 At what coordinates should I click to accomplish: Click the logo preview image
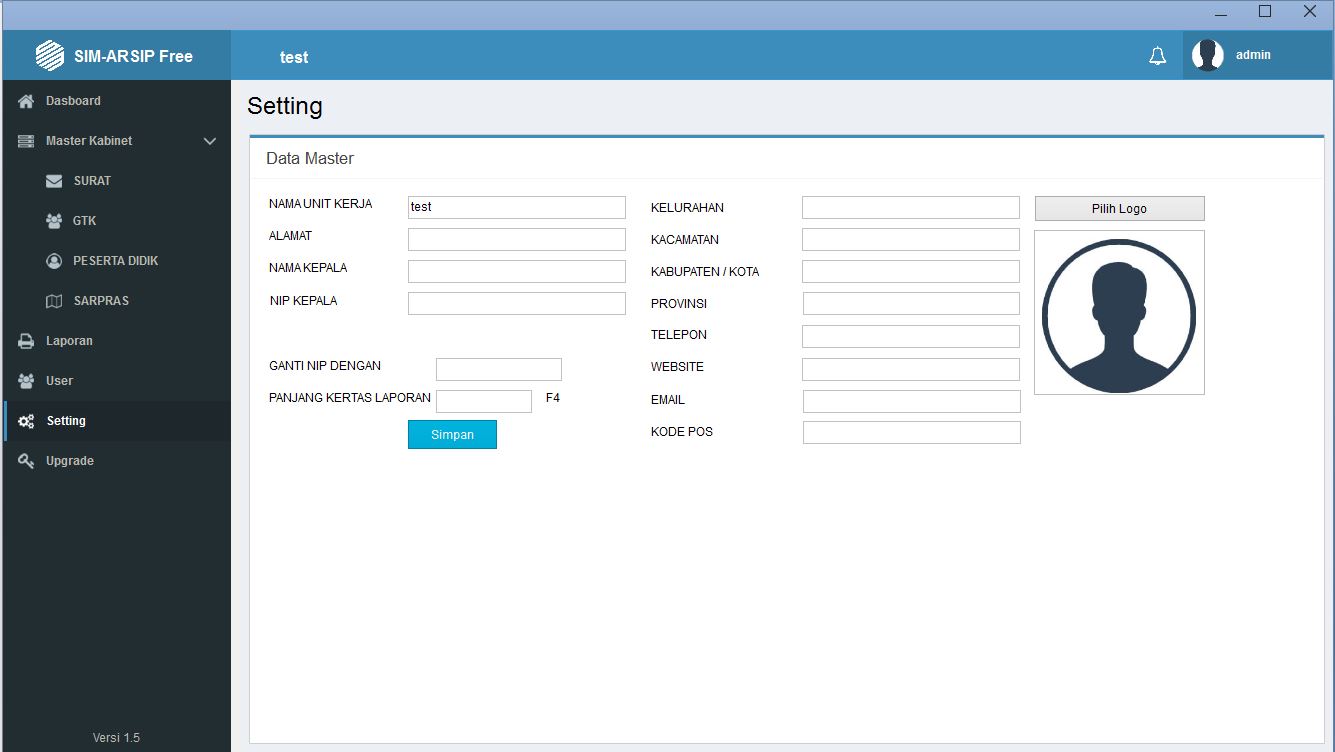1119,313
